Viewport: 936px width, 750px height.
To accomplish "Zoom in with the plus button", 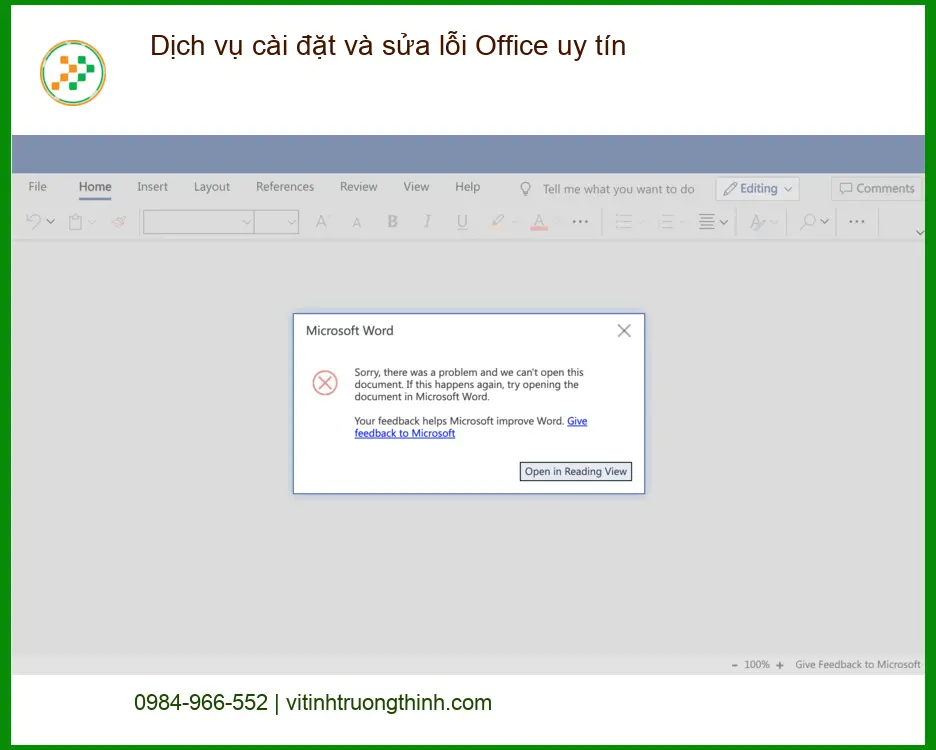I will tap(780, 665).
